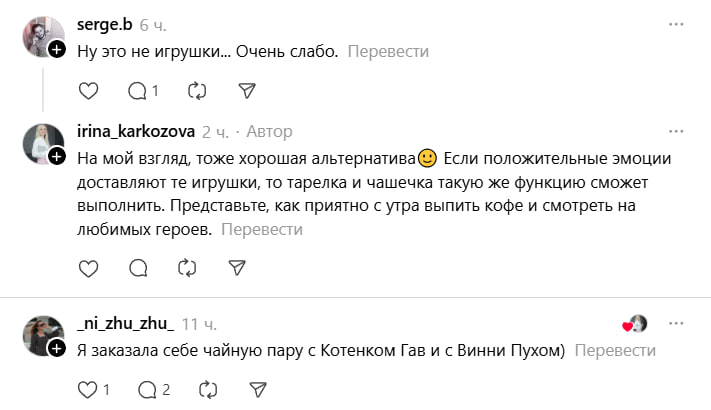This screenshot has width=711, height=410.
Task: Translate irina_karkozova's reply with Перевести
Action: click(x=262, y=229)
